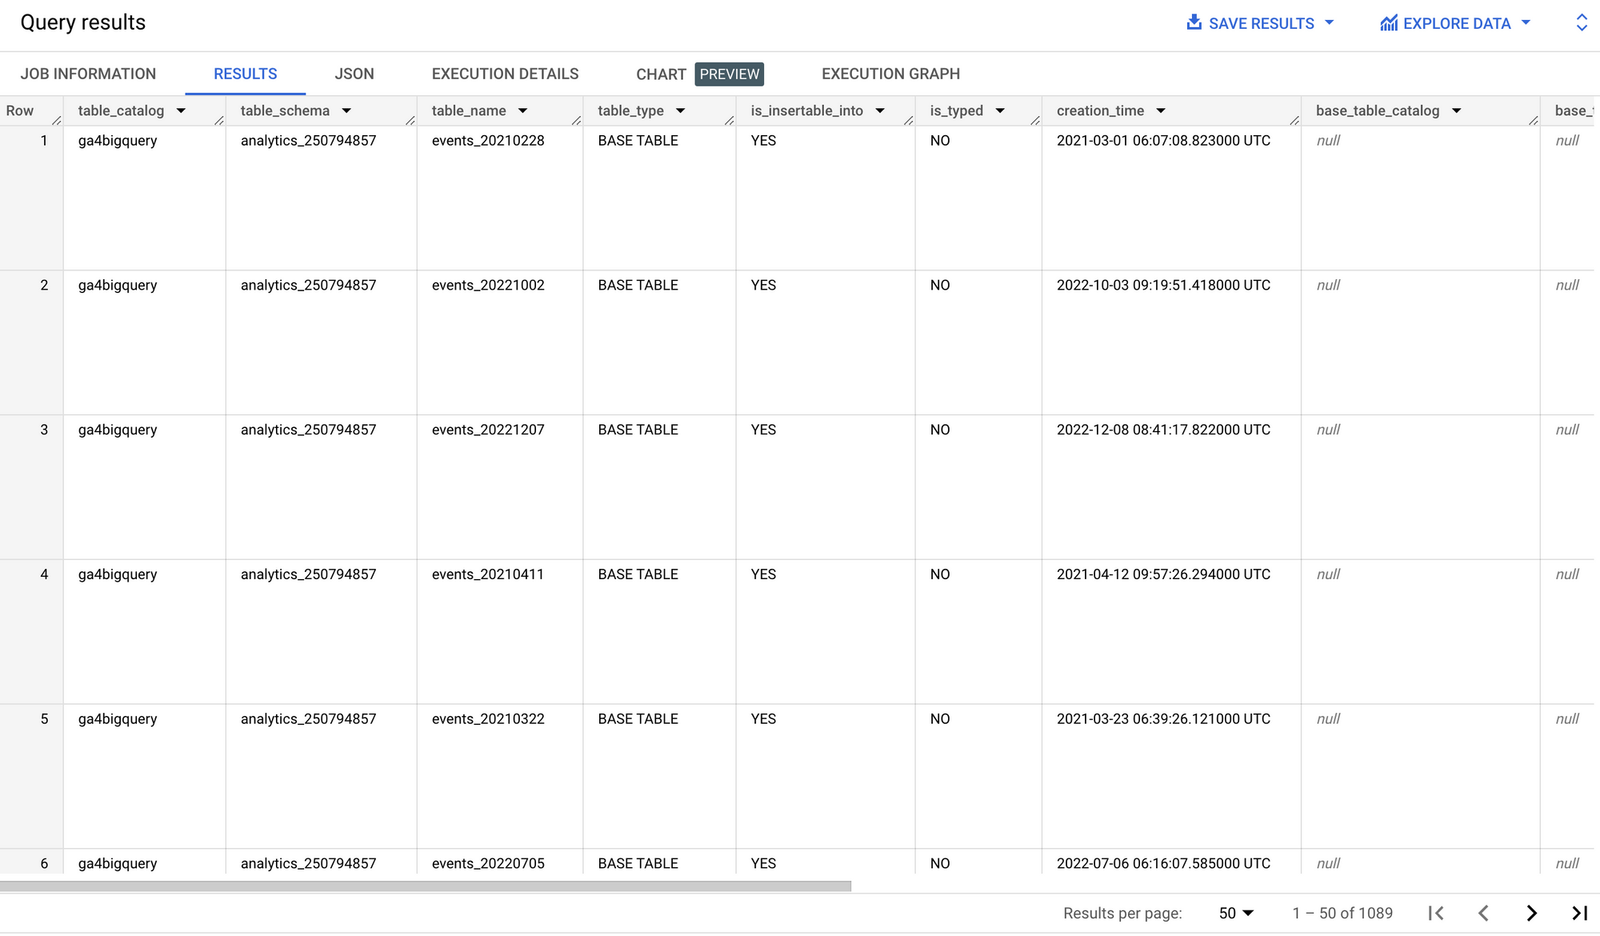Jump to the first page of results
Image resolution: width=1600 pixels, height=936 pixels.
pyautogui.click(x=1436, y=912)
